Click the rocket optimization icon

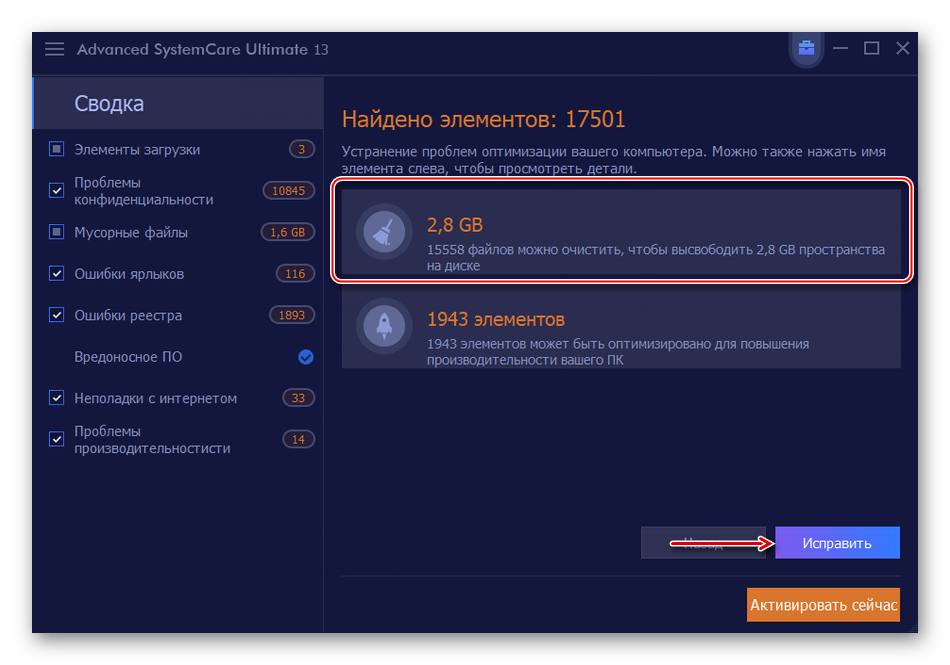tap(385, 325)
